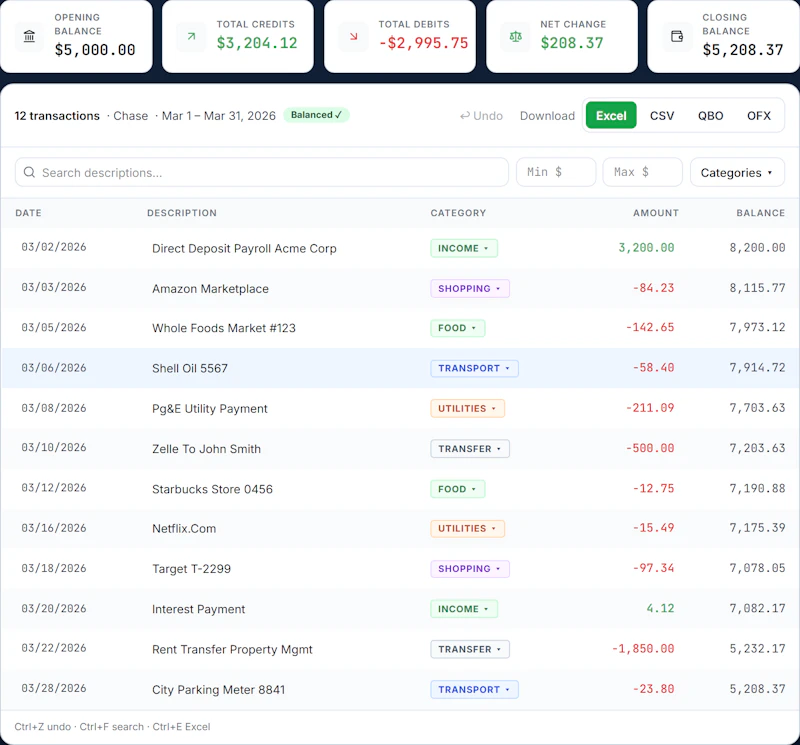Select description Target T-2299
Viewport: 800px width, 745px height.
tap(191, 569)
